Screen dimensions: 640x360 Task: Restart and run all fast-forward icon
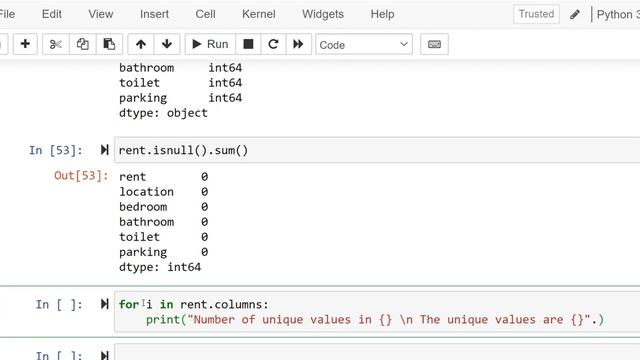point(298,44)
